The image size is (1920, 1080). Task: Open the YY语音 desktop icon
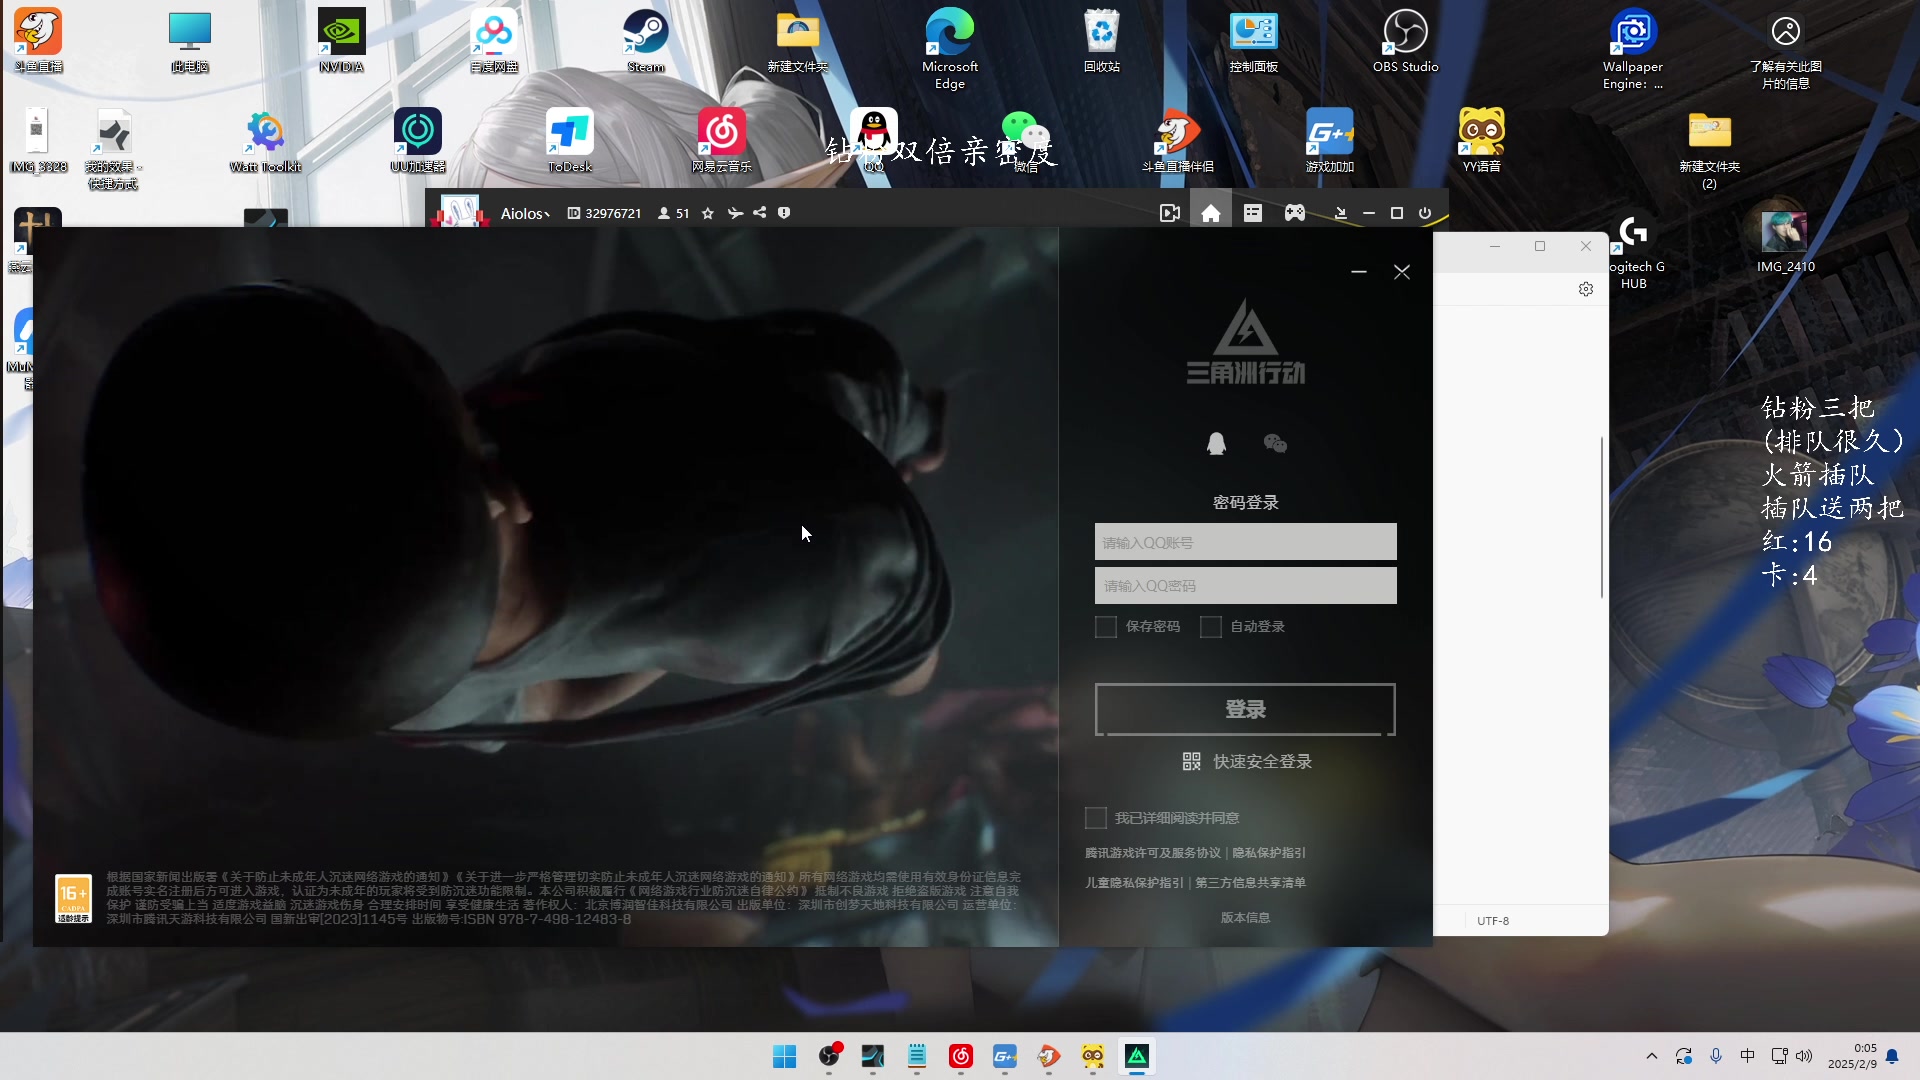click(1481, 141)
